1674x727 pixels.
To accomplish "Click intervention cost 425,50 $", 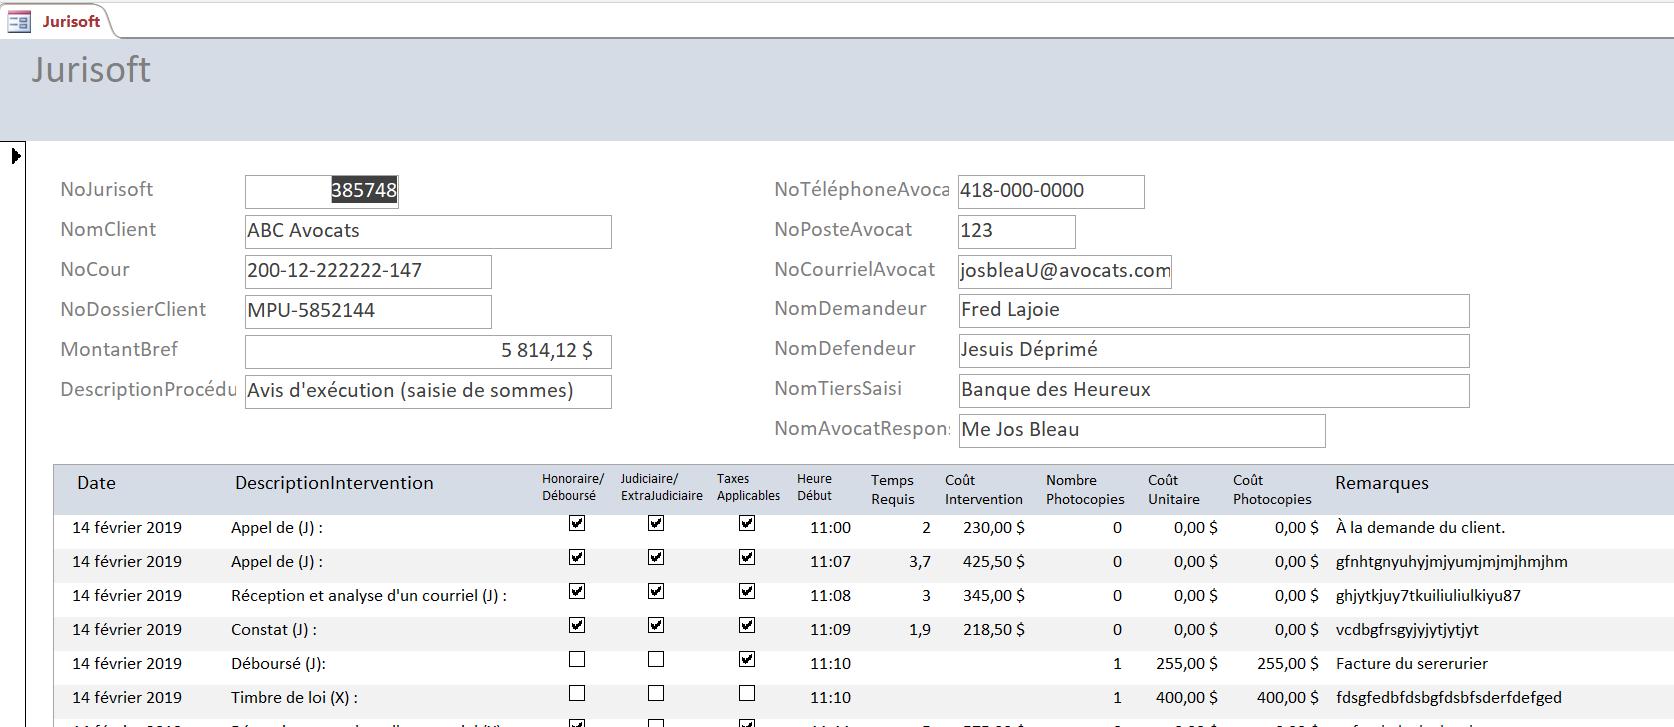I will coord(994,562).
